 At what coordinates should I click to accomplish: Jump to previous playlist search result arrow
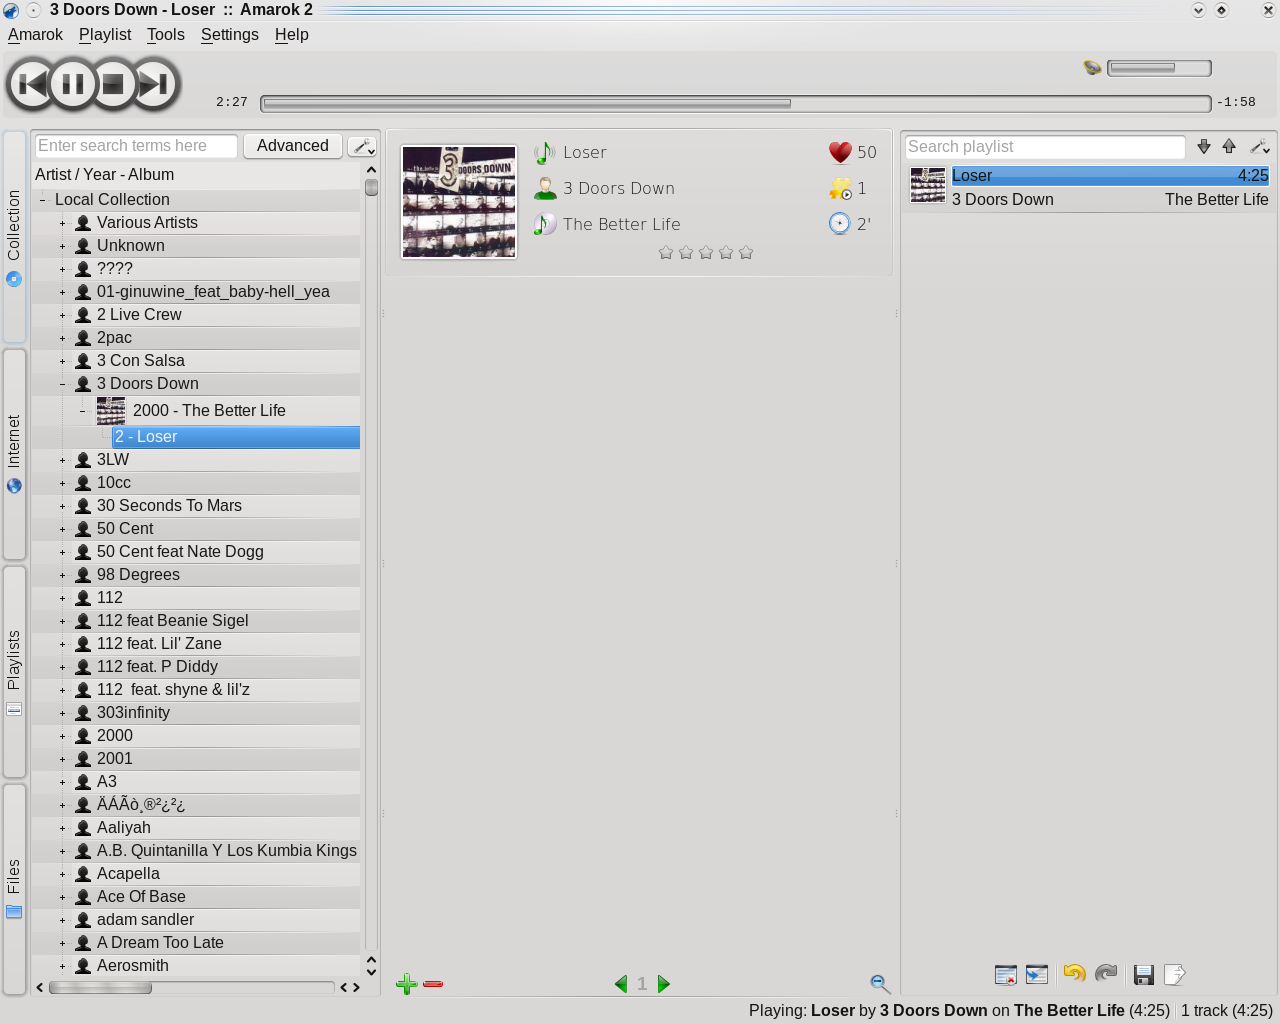[x=1229, y=147]
